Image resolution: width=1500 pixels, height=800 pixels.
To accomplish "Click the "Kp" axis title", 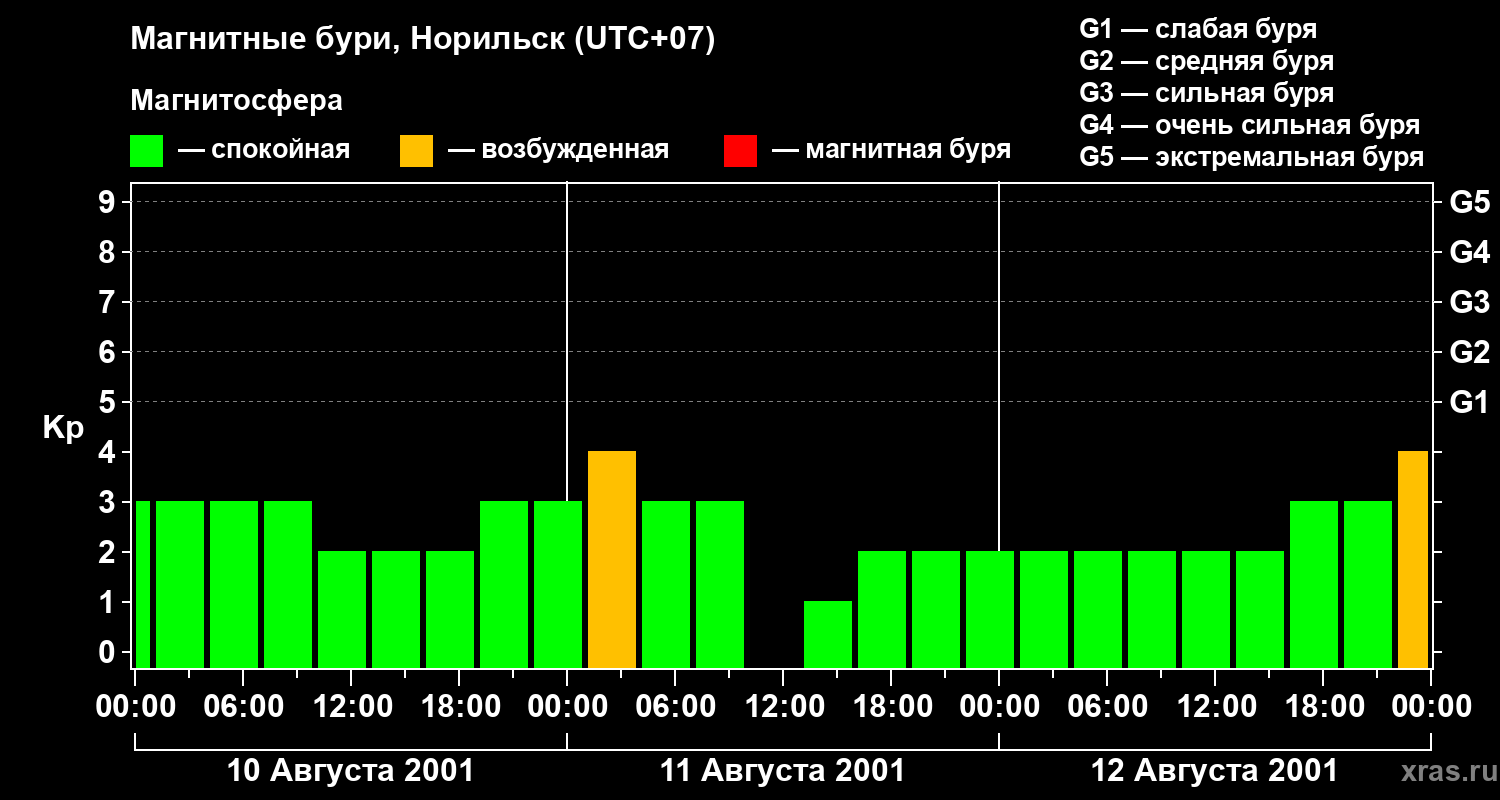I will pos(63,428).
